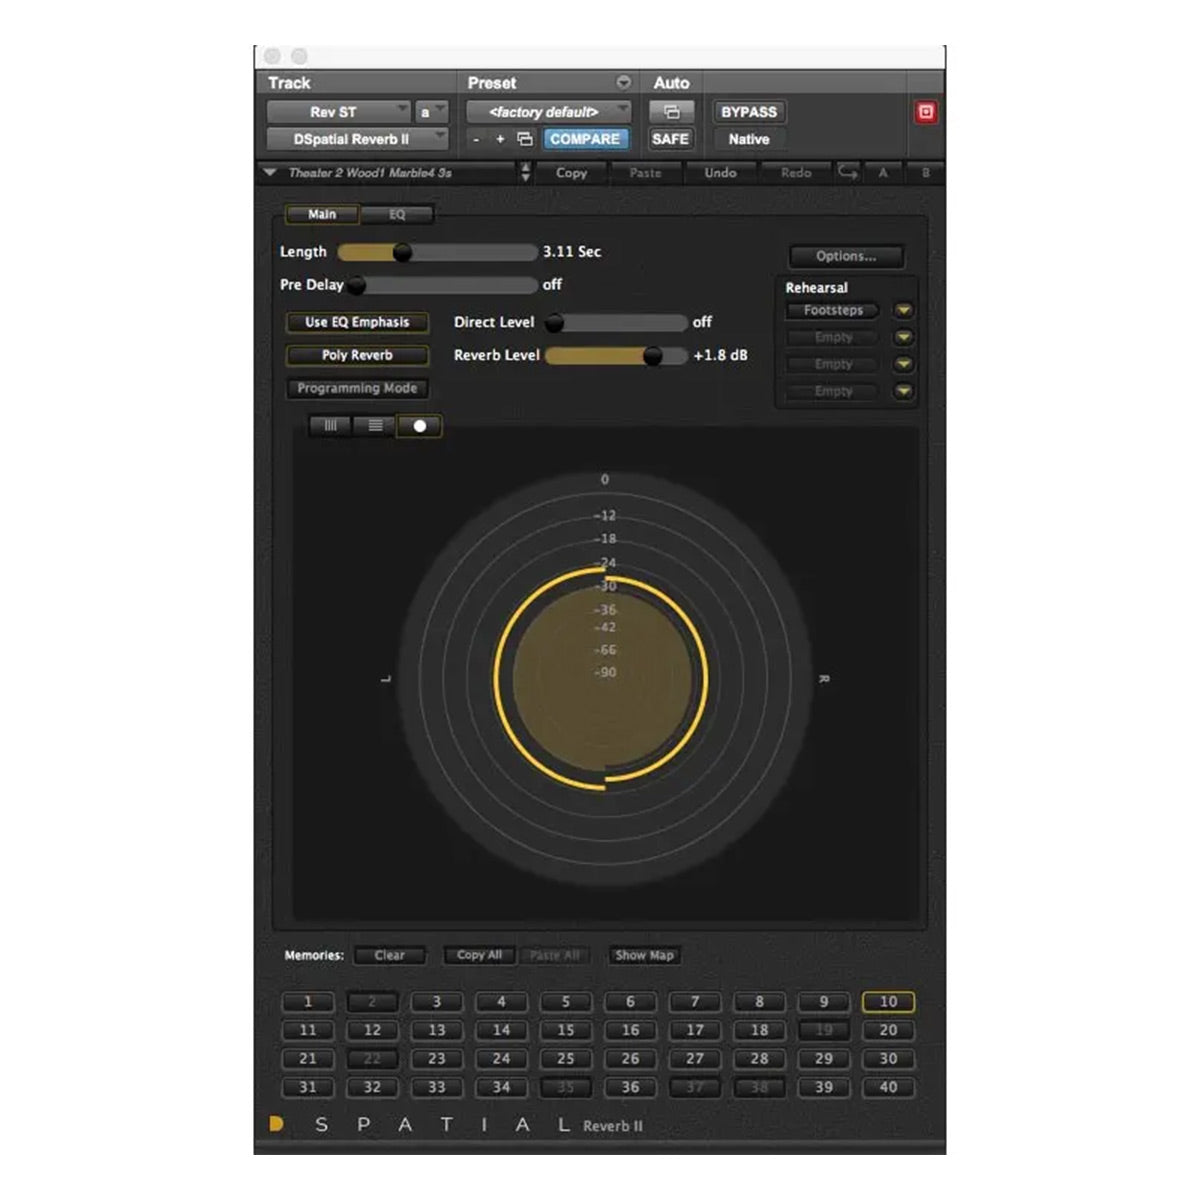Clear all memories
This screenshot has height=1200, width=1200.
[390, 955]
